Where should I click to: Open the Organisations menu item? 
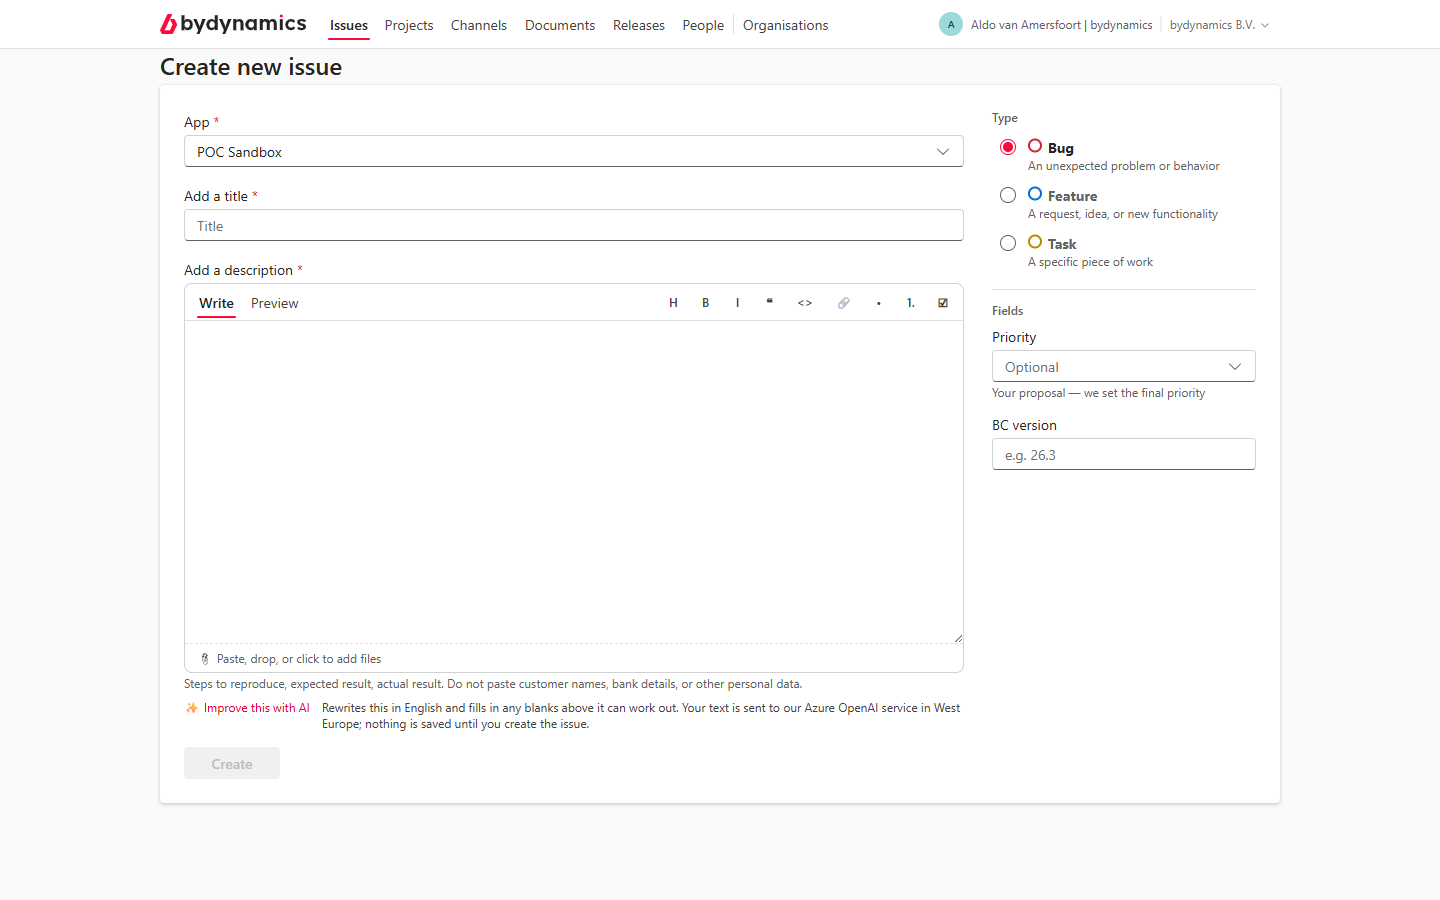[x=785, y=25]
